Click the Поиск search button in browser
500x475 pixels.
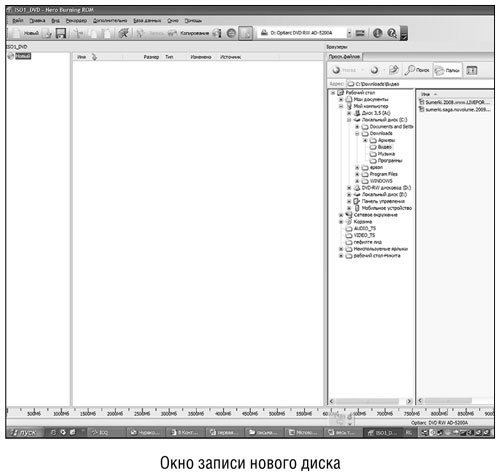[418, 70]
